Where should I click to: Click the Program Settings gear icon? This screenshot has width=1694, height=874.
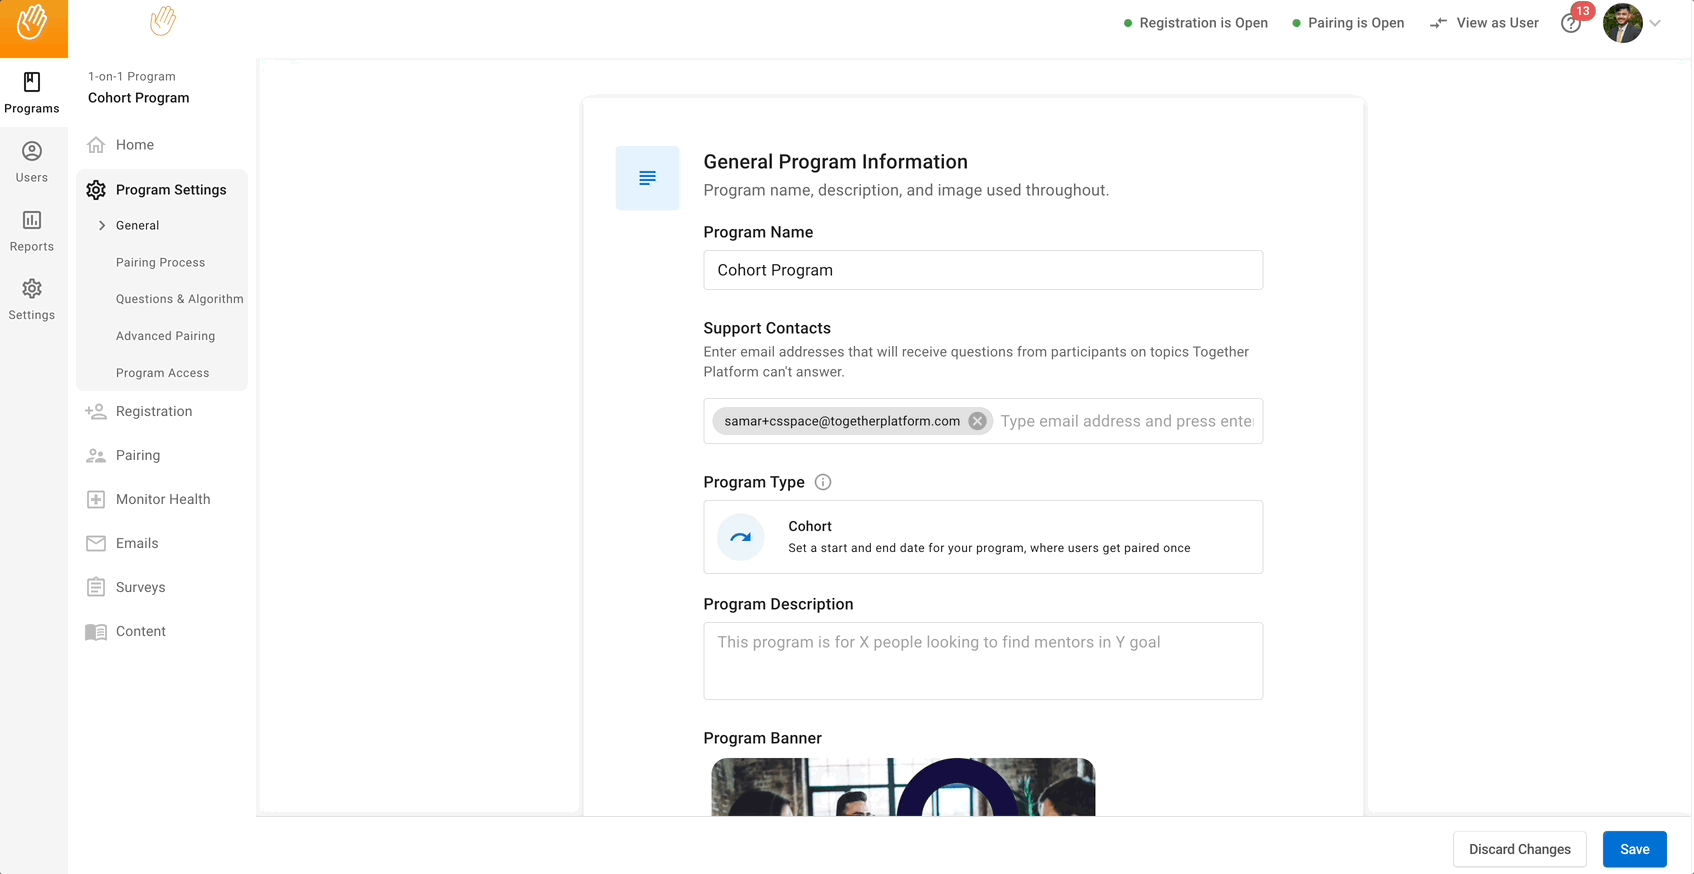pyautogui.click(x=96, y=190)
